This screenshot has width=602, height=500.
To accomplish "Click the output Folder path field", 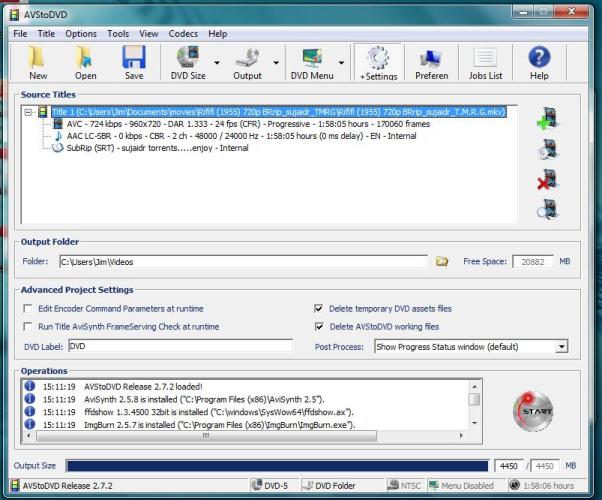I will (243, 262).
